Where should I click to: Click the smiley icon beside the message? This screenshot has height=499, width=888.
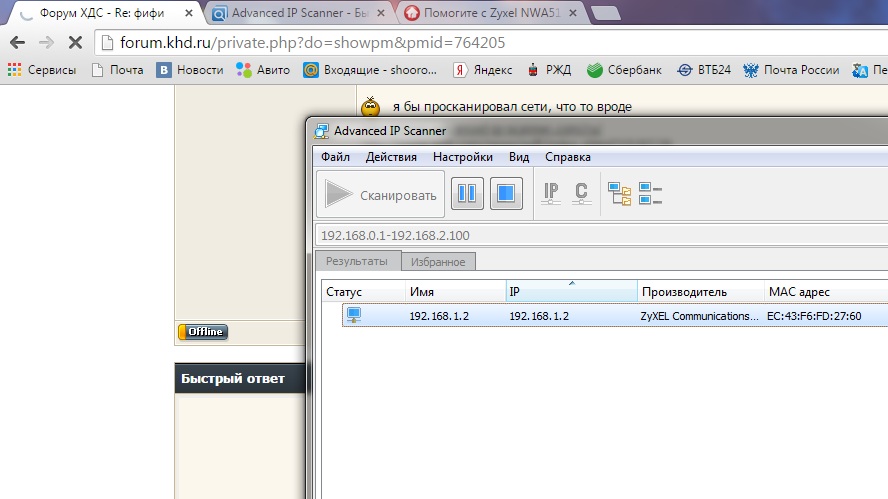pyautogui.click(x=370, y=106)
